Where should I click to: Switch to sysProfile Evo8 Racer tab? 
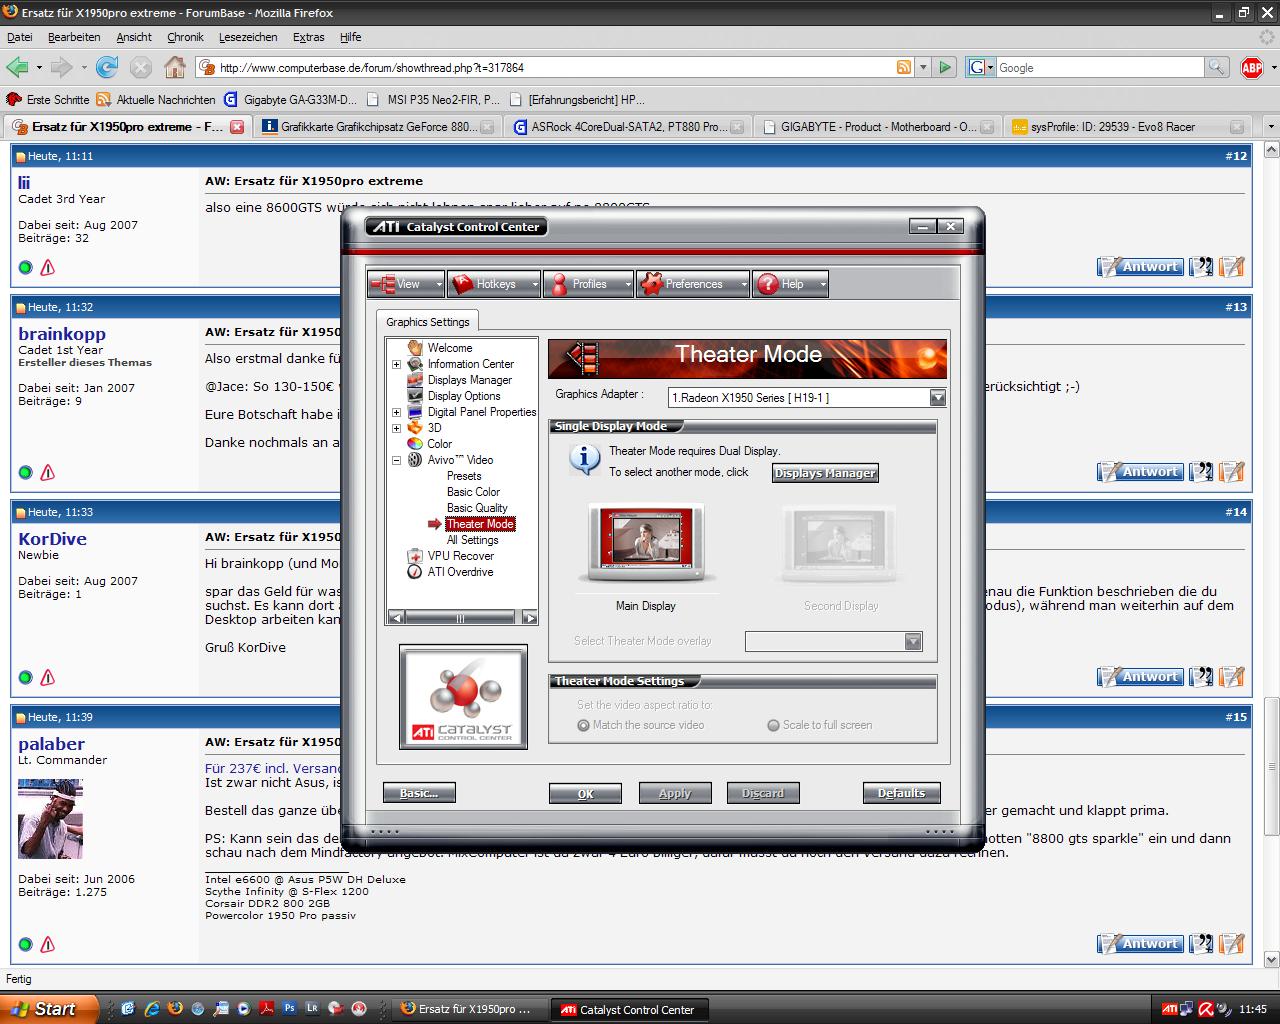[1127, 127]
